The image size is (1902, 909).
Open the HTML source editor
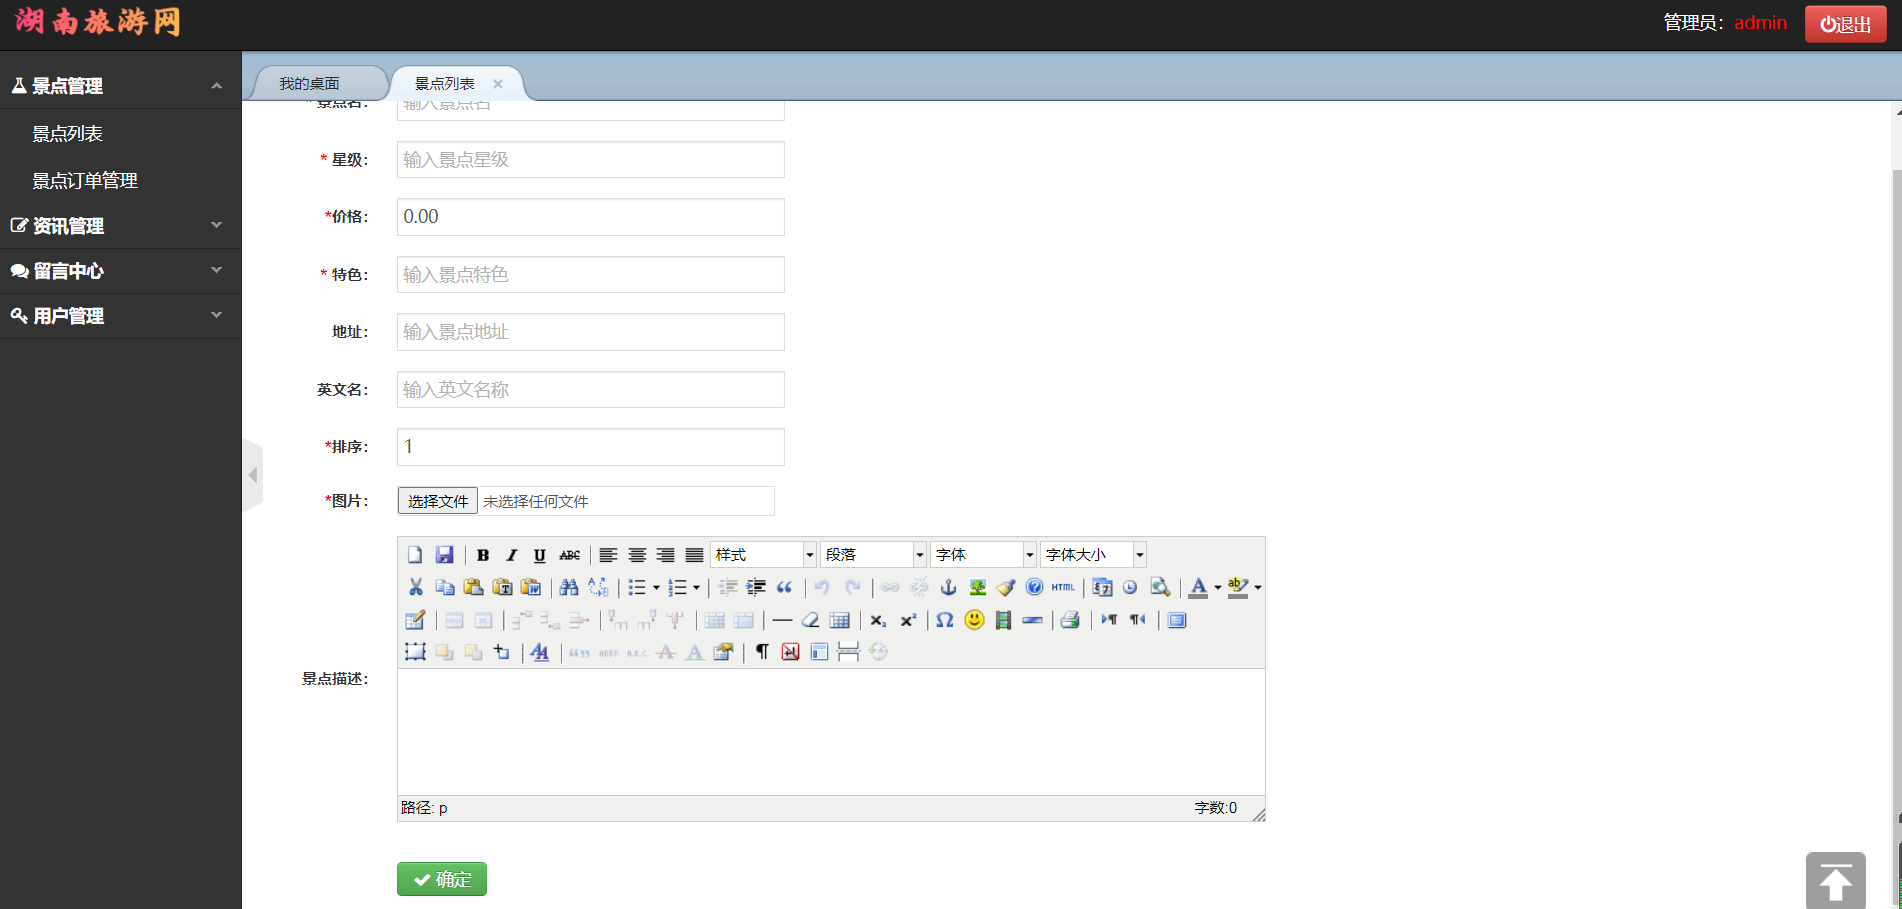[x=1063, y=587]
